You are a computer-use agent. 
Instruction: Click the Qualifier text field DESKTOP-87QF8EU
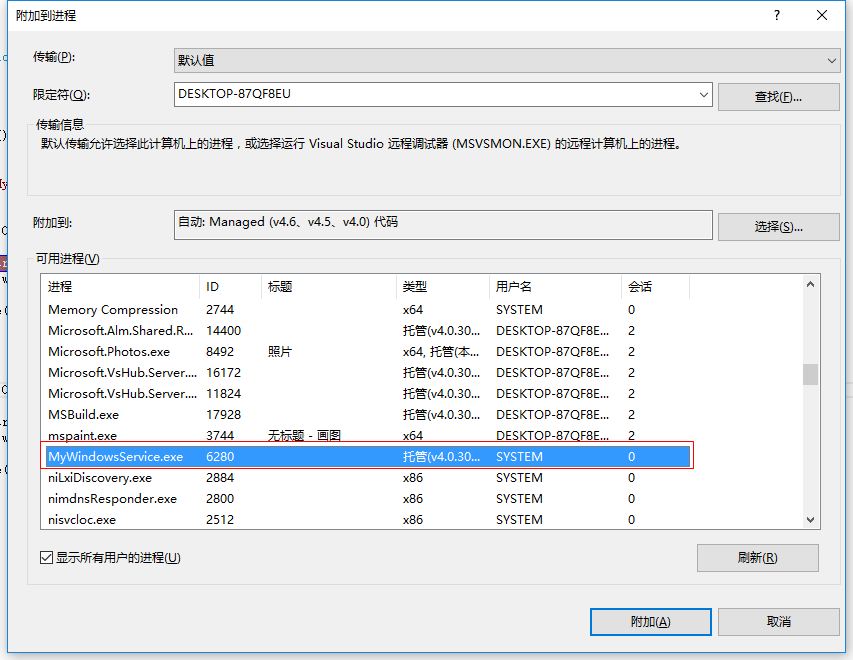coord(435,95)
